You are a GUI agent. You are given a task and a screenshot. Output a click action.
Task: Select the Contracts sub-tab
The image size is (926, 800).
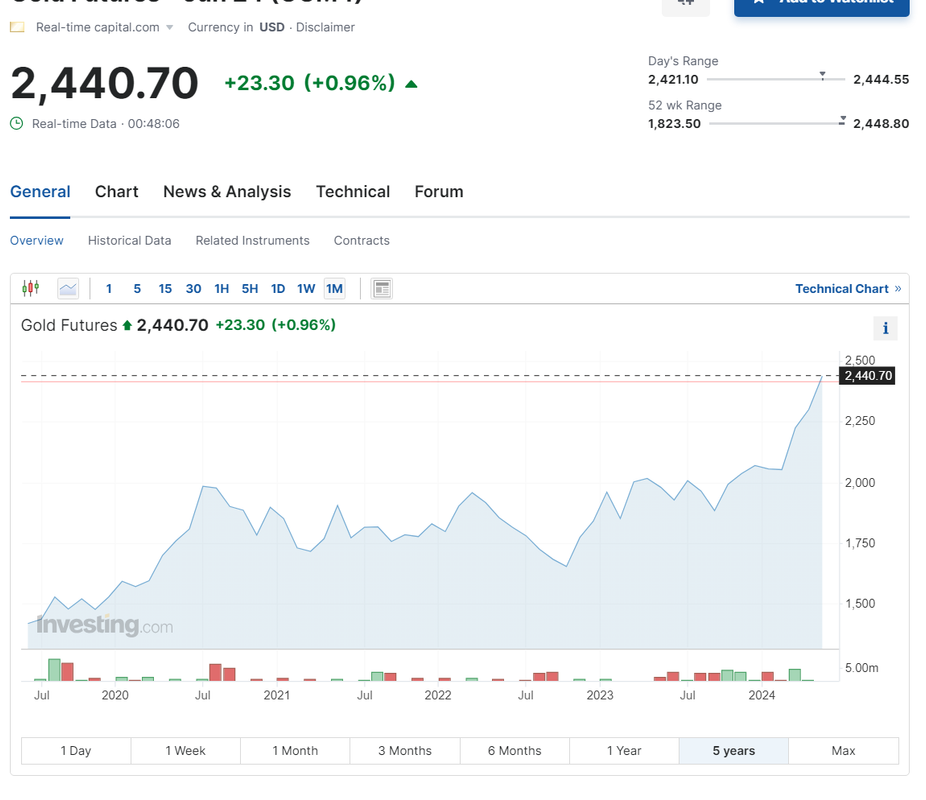[x=361, y=240]
